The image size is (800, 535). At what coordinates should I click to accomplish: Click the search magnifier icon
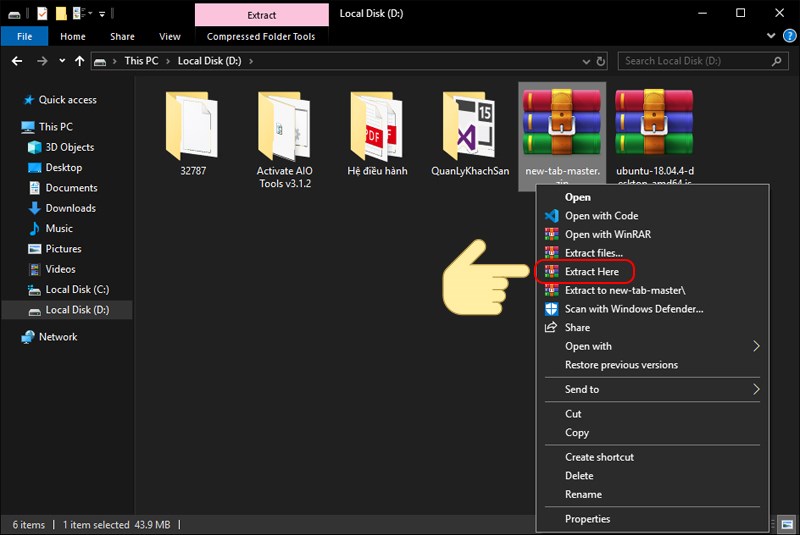pyautogui.click(x=777, y=61)
